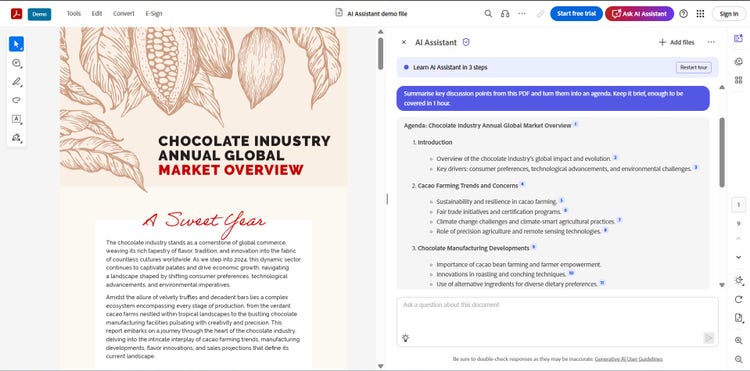Click the Restart tour button

tap(694, 67)
